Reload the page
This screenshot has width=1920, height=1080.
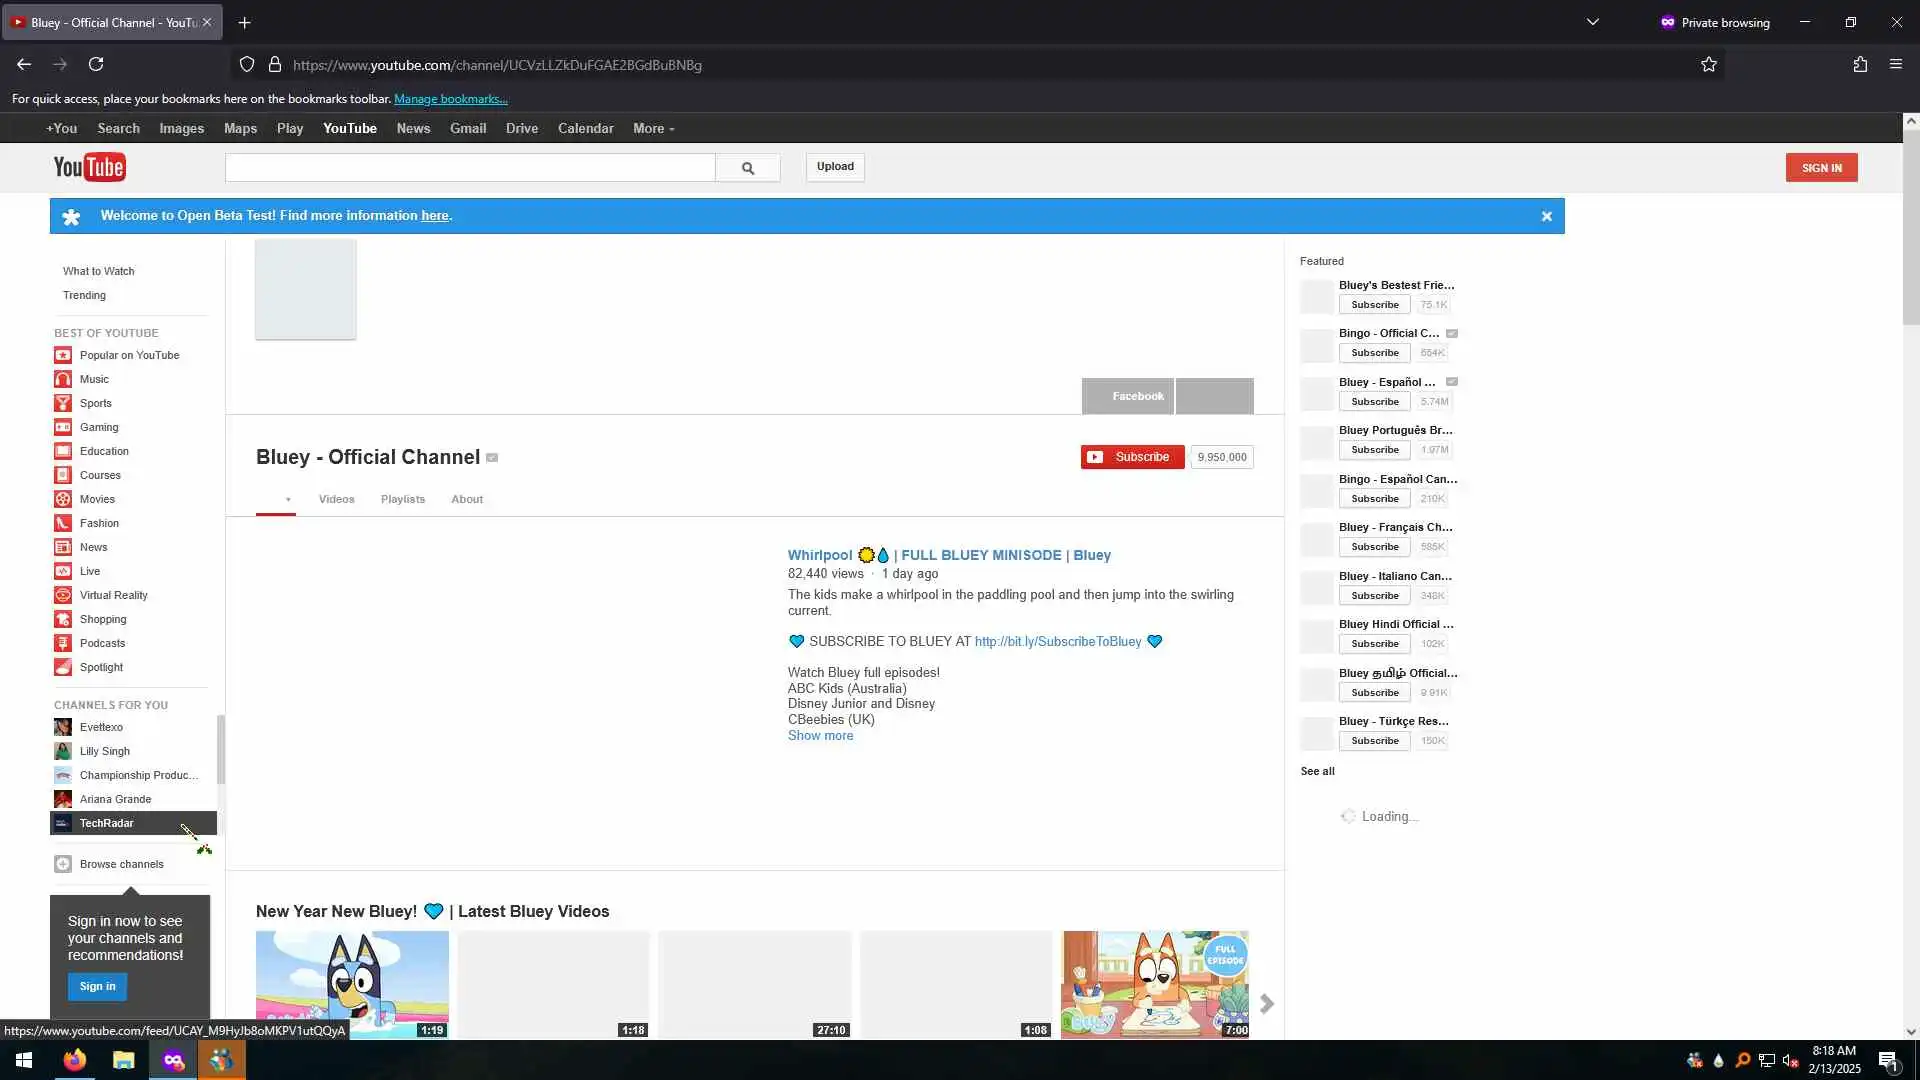[x=96, y=65]
